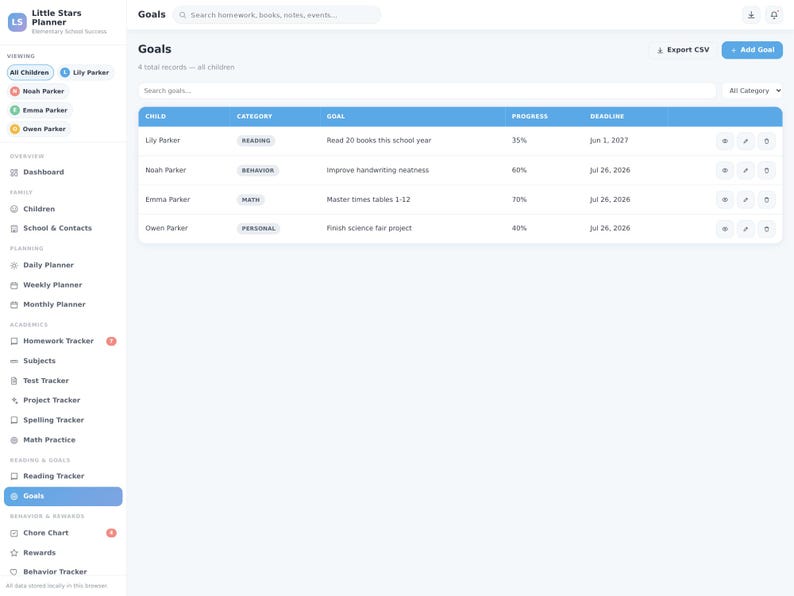Click the Homework Tracker count badge
794x596 pixels.
tap(111, 341)
